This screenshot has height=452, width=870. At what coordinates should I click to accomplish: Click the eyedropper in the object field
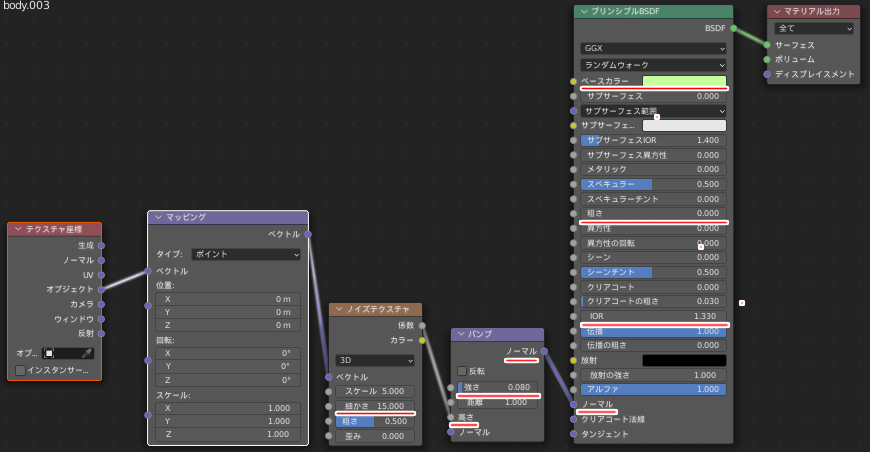pos(87,353)
